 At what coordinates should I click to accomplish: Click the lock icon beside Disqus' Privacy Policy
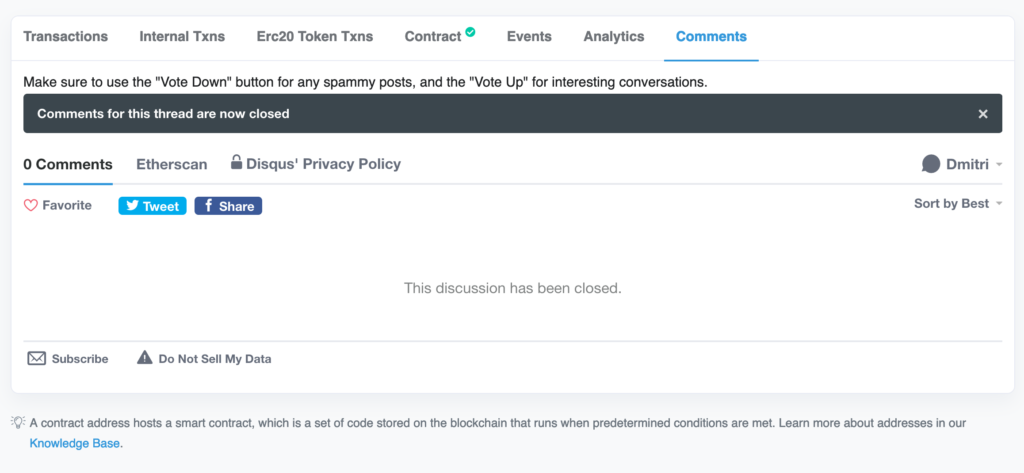tap(237, 162)
